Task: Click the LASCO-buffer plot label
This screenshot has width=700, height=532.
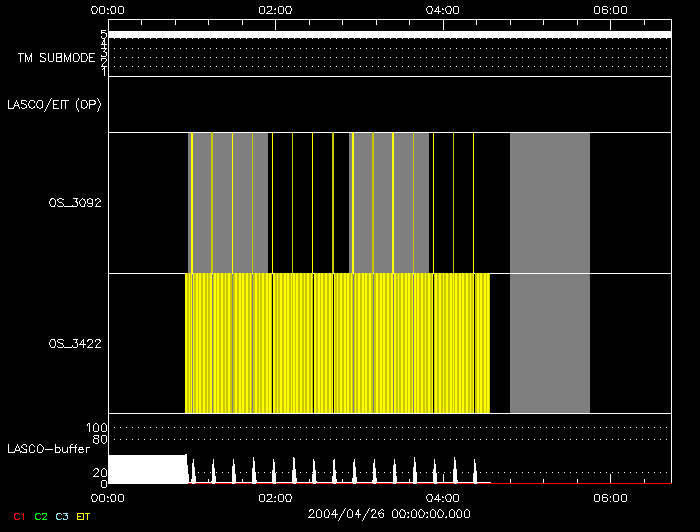Action: 48,449
